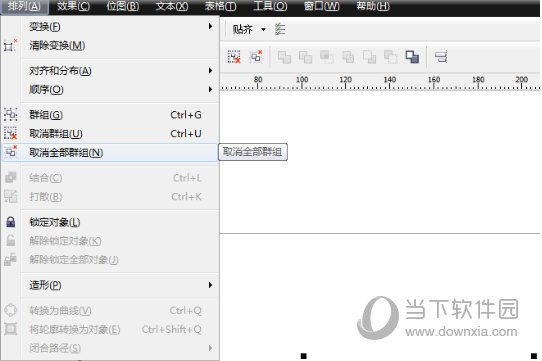Click the lock icon beside 锁定对象(L)
This screenshot has height=361, width=542.
coord(11,222)
